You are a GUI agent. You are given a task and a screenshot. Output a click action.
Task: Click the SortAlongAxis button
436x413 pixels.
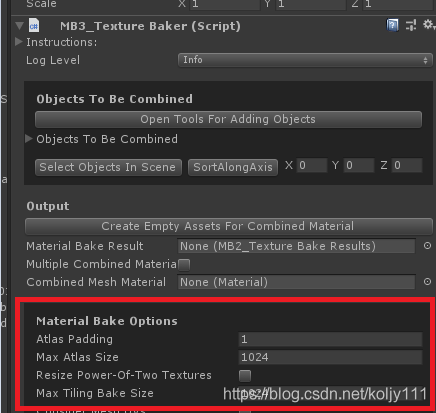tap(233, 167)
